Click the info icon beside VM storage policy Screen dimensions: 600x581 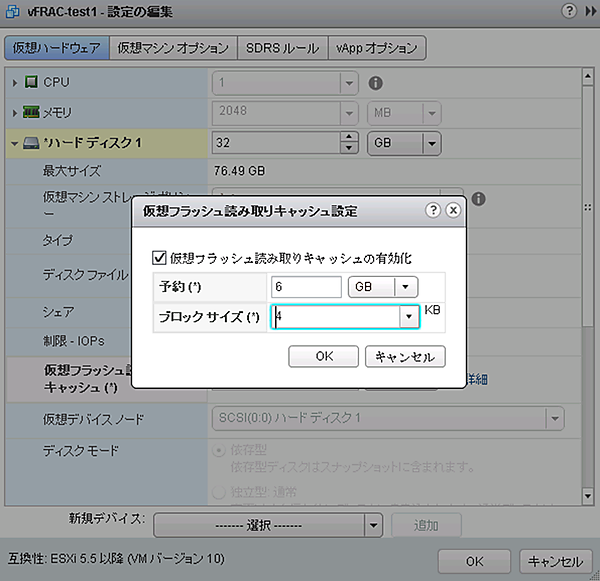479,198
